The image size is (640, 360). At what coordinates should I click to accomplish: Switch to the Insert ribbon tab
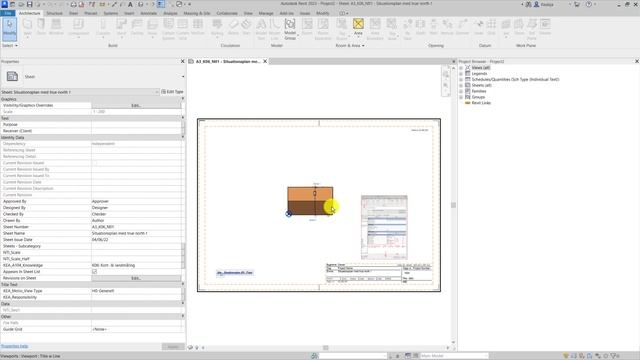(x=129, y=13)
